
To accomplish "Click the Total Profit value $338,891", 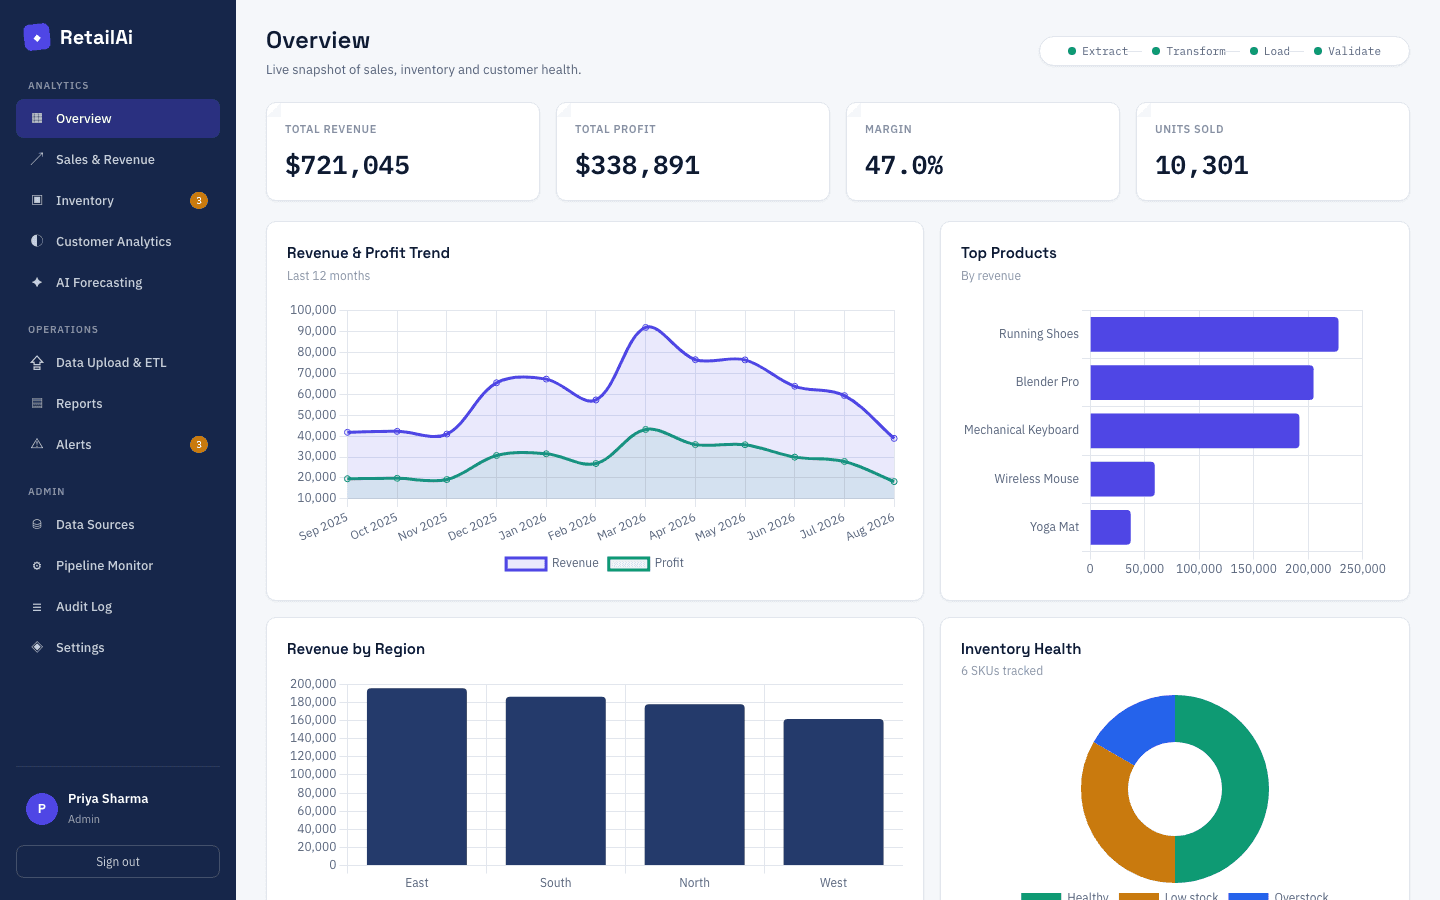I will [638, 165].
